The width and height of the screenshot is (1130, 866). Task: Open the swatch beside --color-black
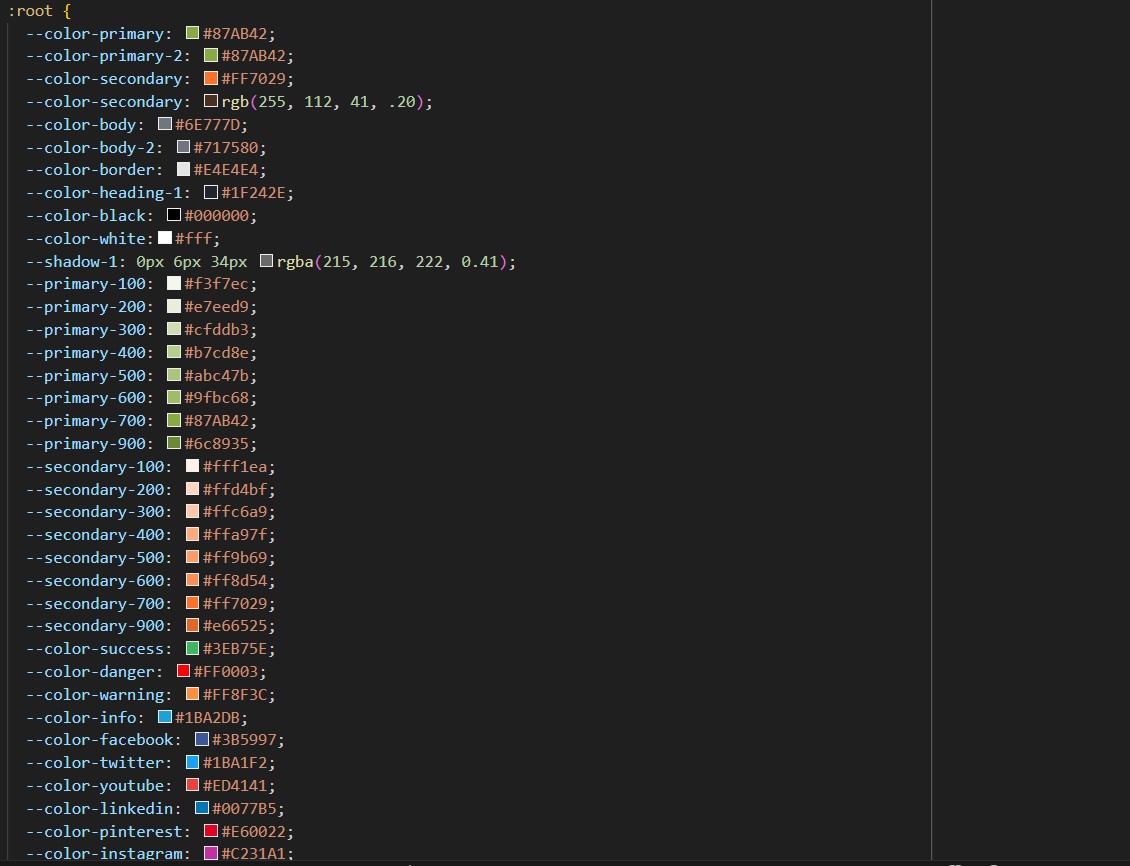coord(173,214)
